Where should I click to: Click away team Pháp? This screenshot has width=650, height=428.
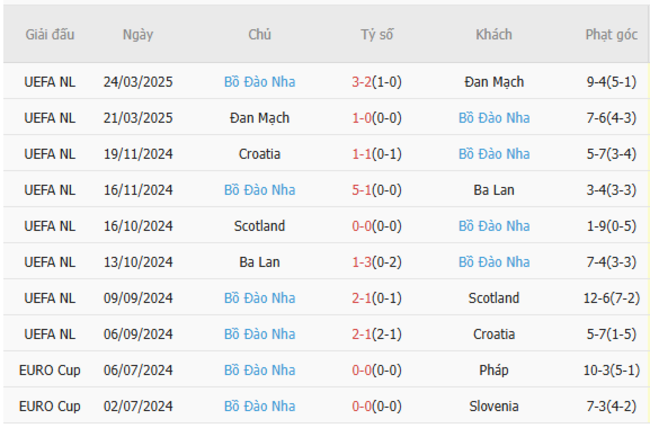tap(494, 370)
